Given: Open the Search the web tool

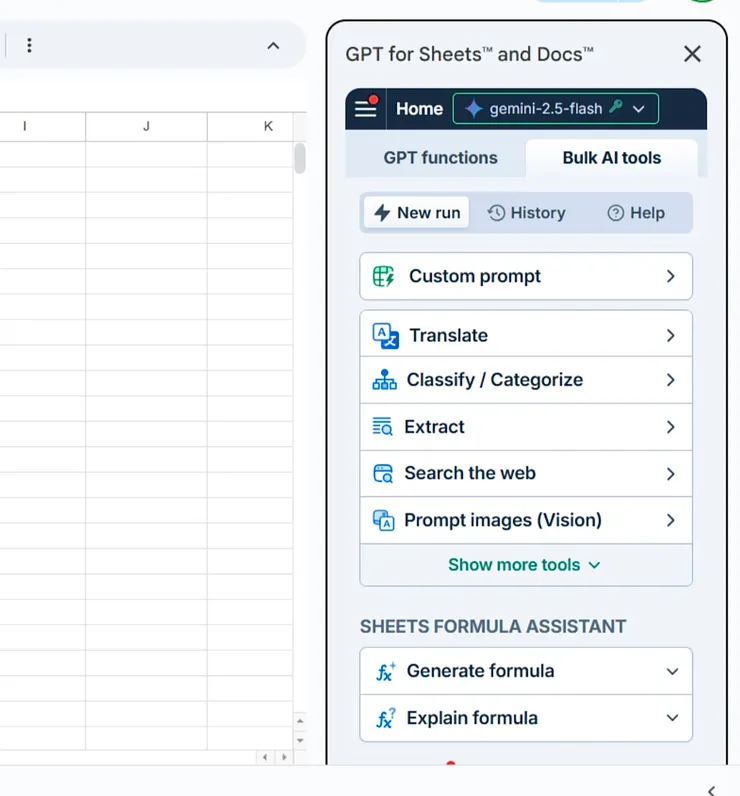Looking at the screenshot, I should tap(526, 474).
